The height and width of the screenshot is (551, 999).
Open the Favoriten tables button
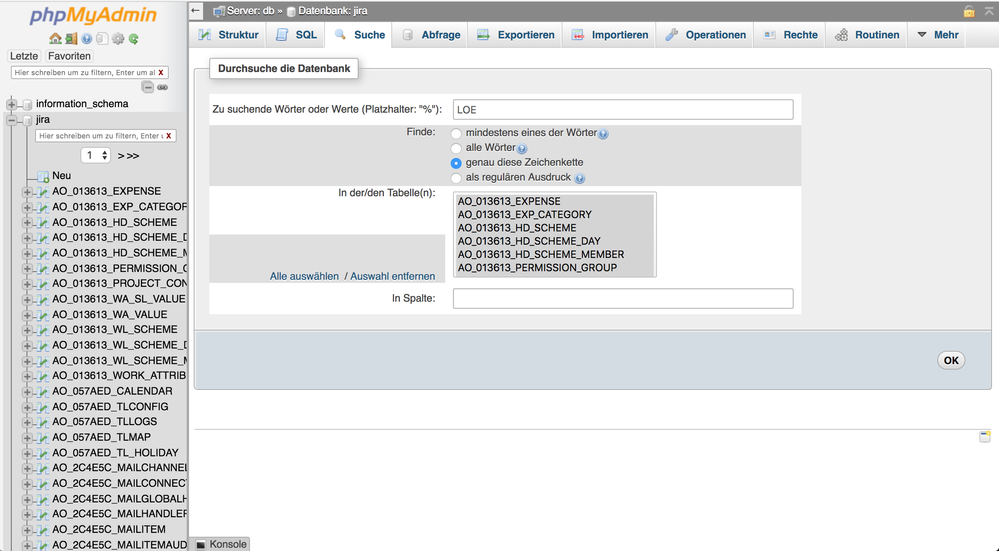tap(69, 56)
